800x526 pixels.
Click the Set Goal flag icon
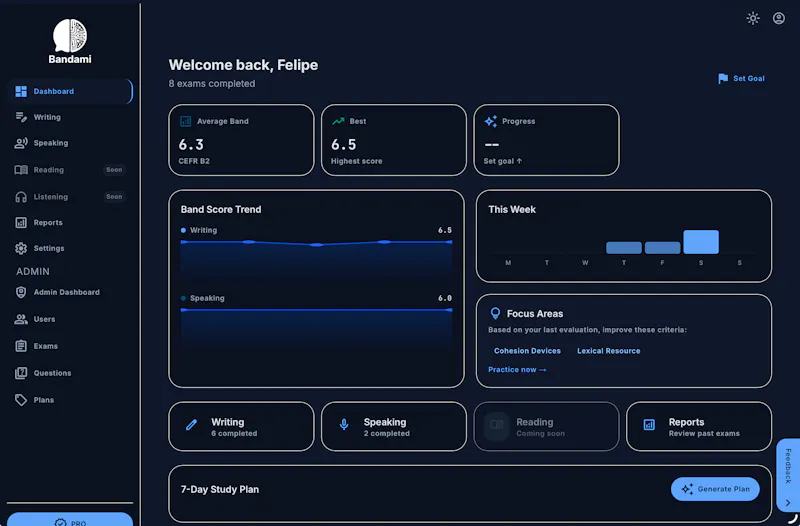[x=723, y=79]
